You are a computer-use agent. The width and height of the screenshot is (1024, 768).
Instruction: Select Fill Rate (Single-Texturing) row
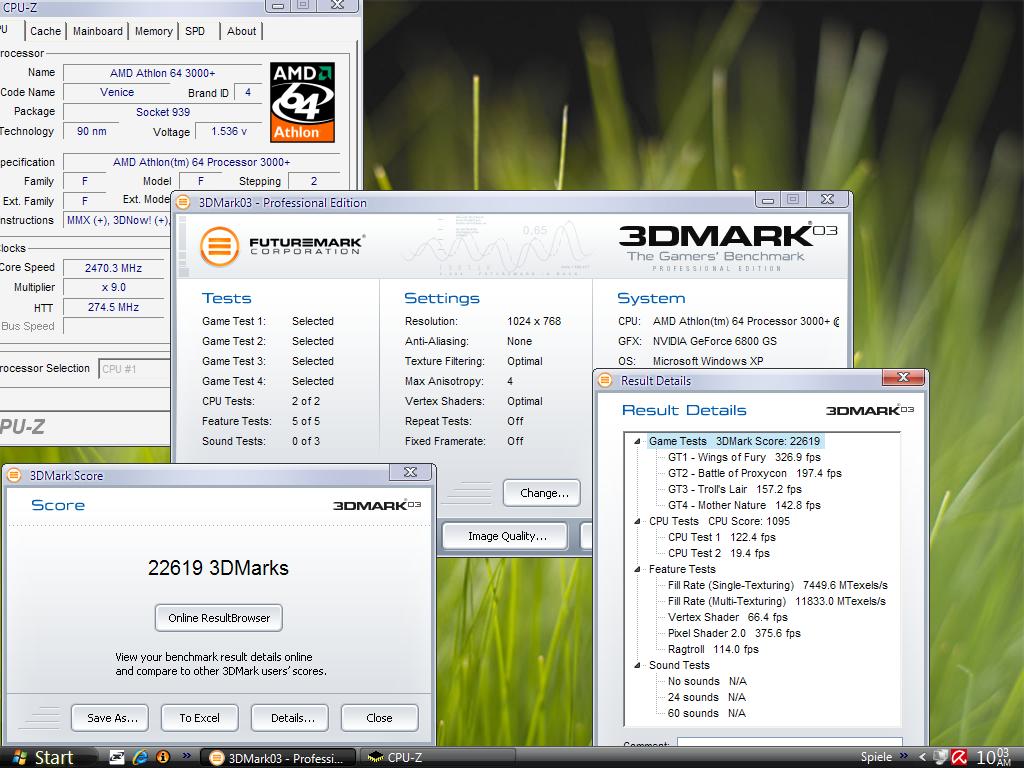click(777, 585)
